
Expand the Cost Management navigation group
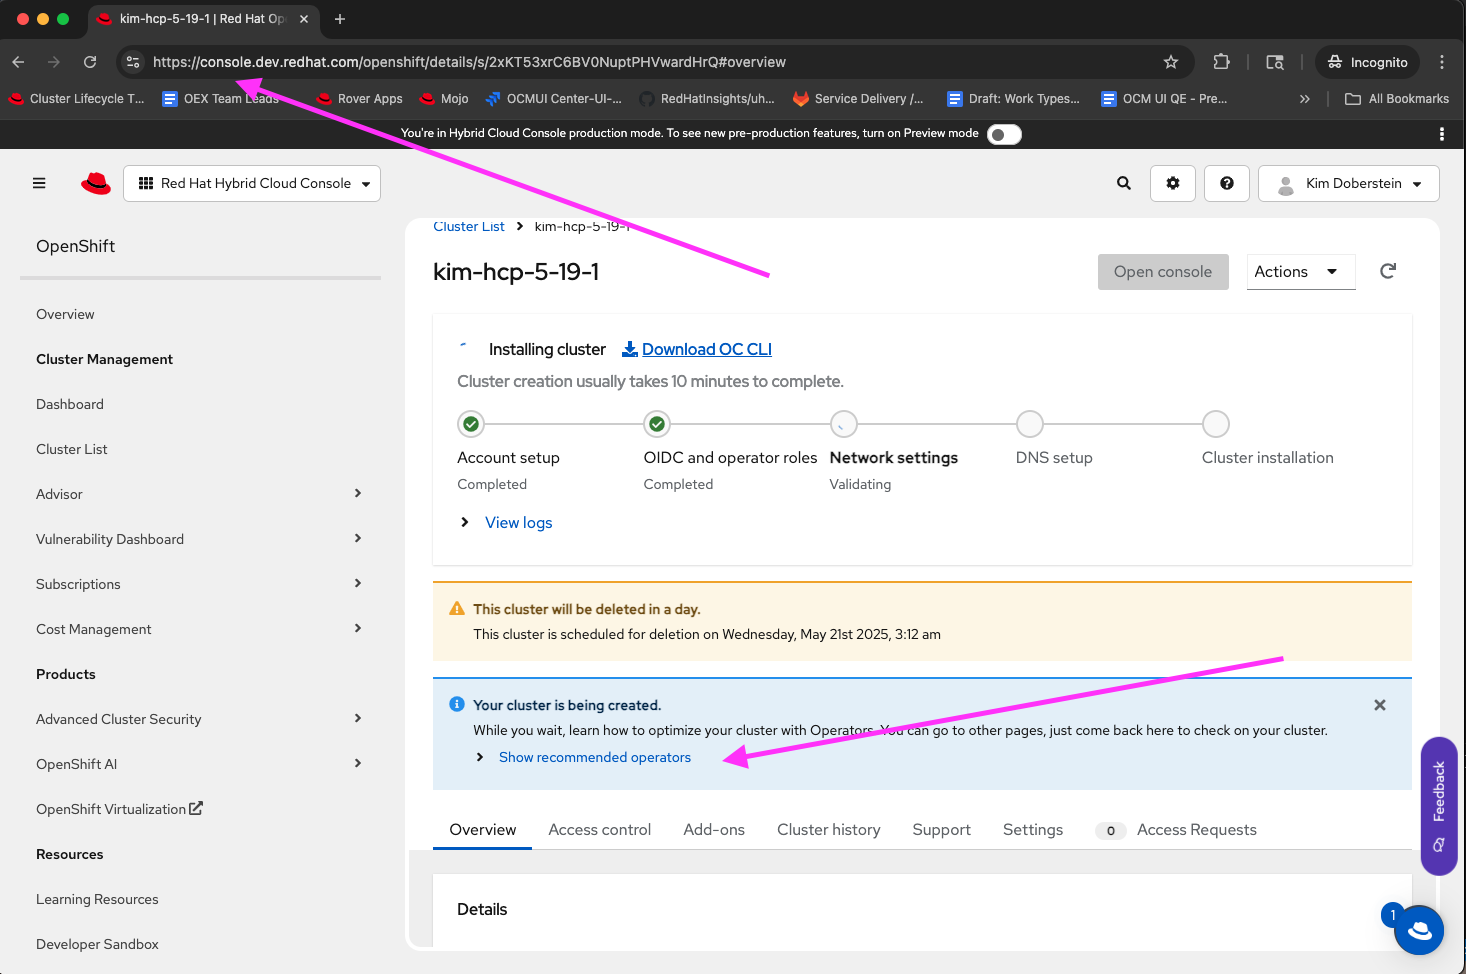click(198, 629)
